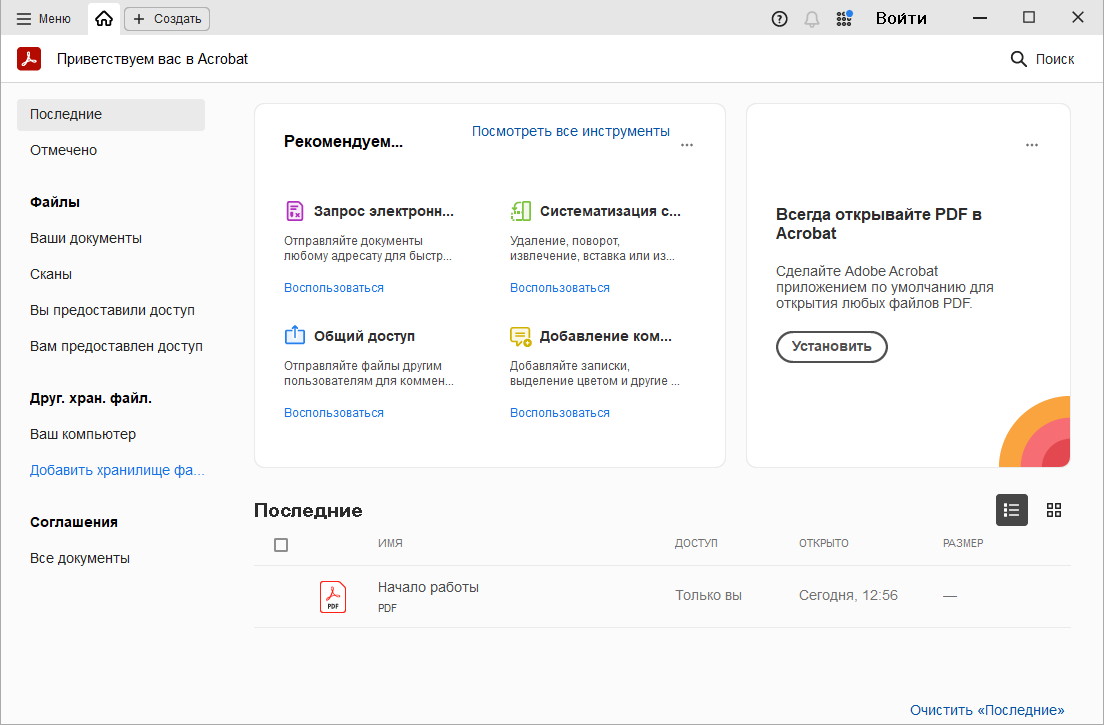Viewport: 1104px width, 725px height.
Task: Close the Acrobat window
Action: tap(1078, 18)
